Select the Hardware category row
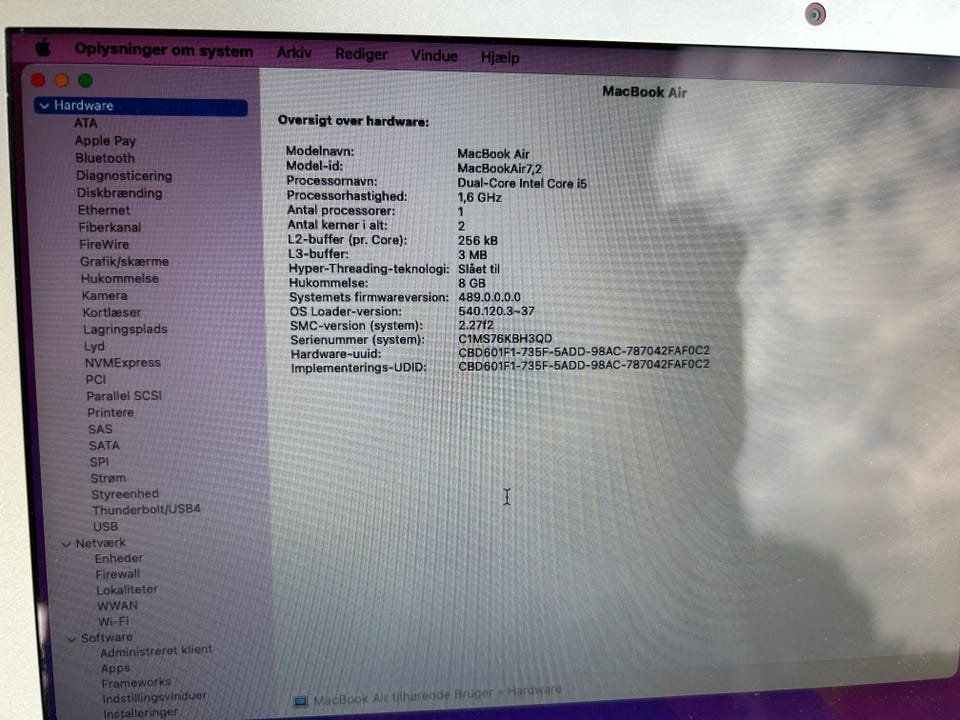 pos(141,106)
